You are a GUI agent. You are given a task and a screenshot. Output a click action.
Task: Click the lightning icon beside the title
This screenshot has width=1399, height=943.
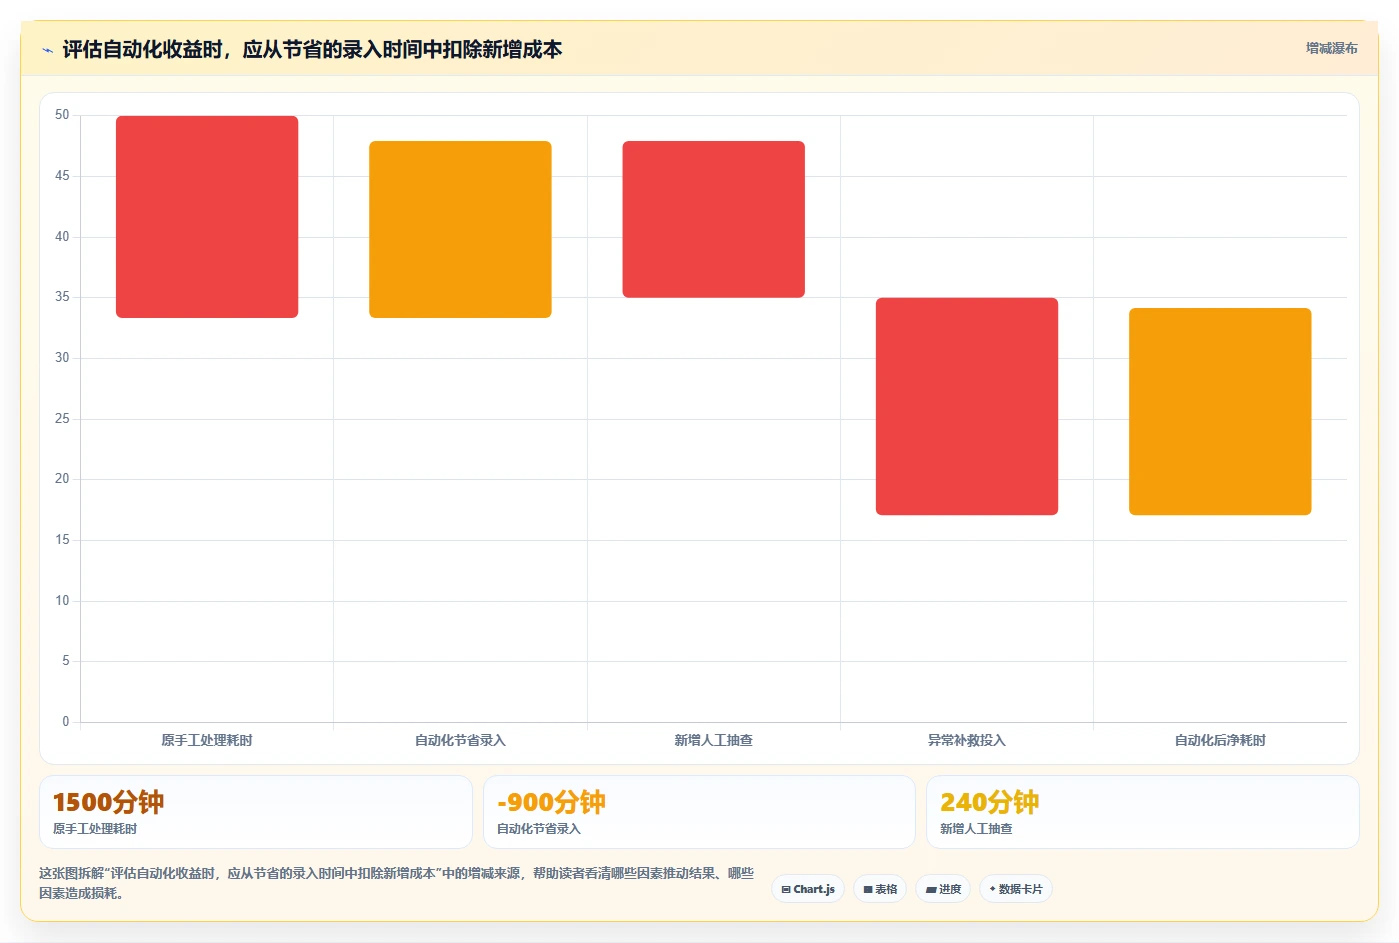(47, 50)
